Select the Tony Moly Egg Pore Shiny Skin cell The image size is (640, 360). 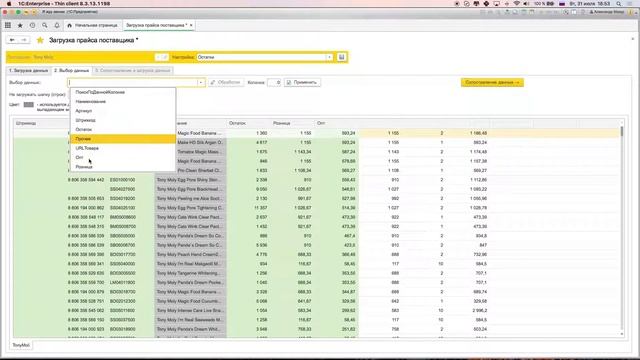click(190, 180)
